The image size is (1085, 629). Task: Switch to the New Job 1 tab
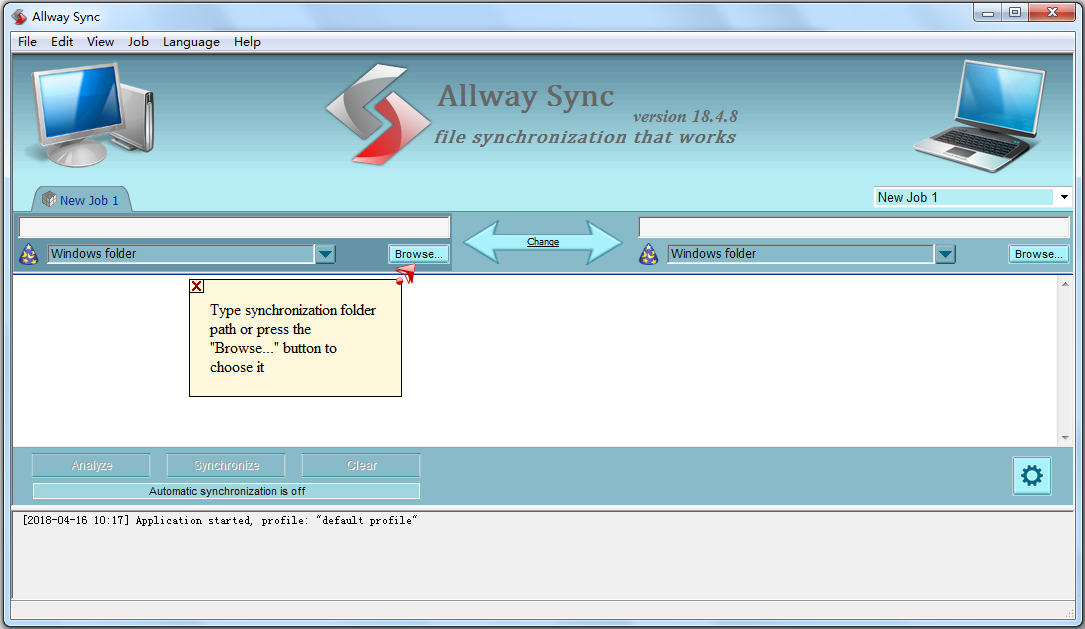[x=90, y=199]
